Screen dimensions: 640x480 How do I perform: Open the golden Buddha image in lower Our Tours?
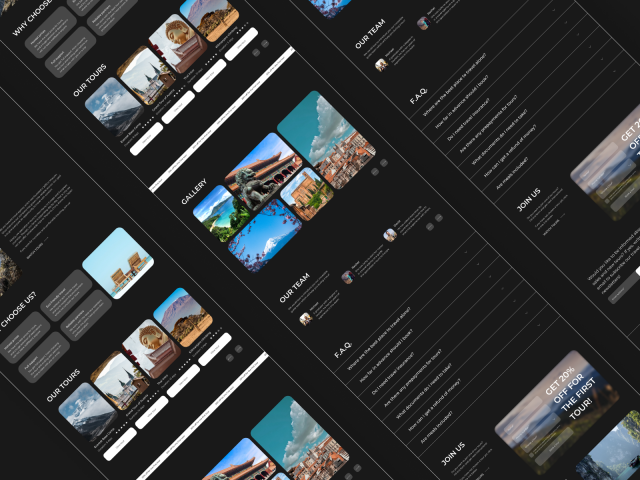[x=151, y=349]
